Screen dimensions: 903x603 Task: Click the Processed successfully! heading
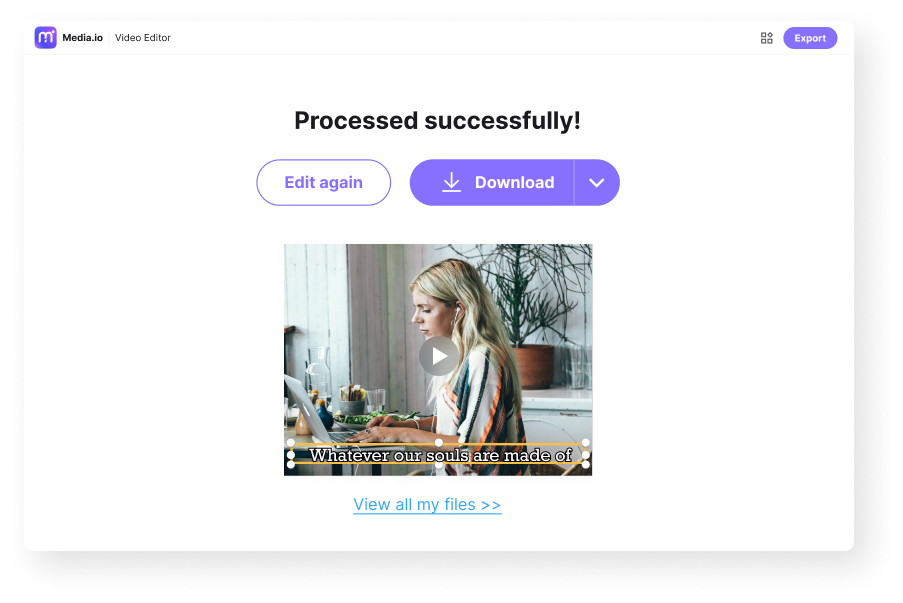438,121
